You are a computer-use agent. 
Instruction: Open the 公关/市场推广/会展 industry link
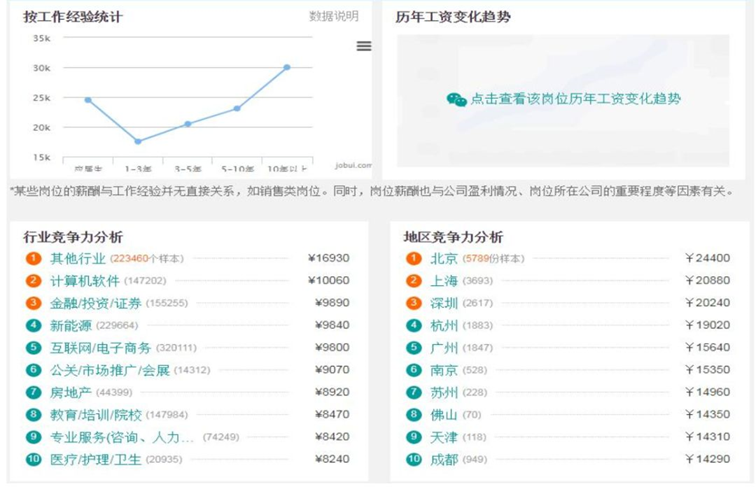click(110, 370)
